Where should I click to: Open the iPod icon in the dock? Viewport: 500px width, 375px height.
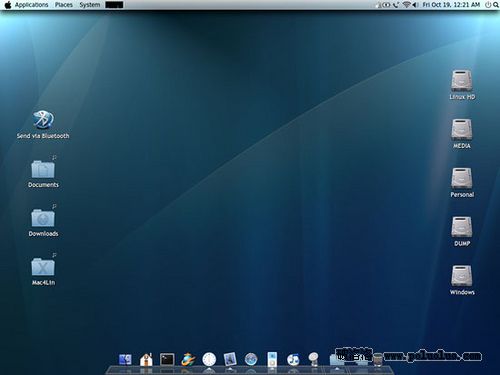[x=272, y=359]
